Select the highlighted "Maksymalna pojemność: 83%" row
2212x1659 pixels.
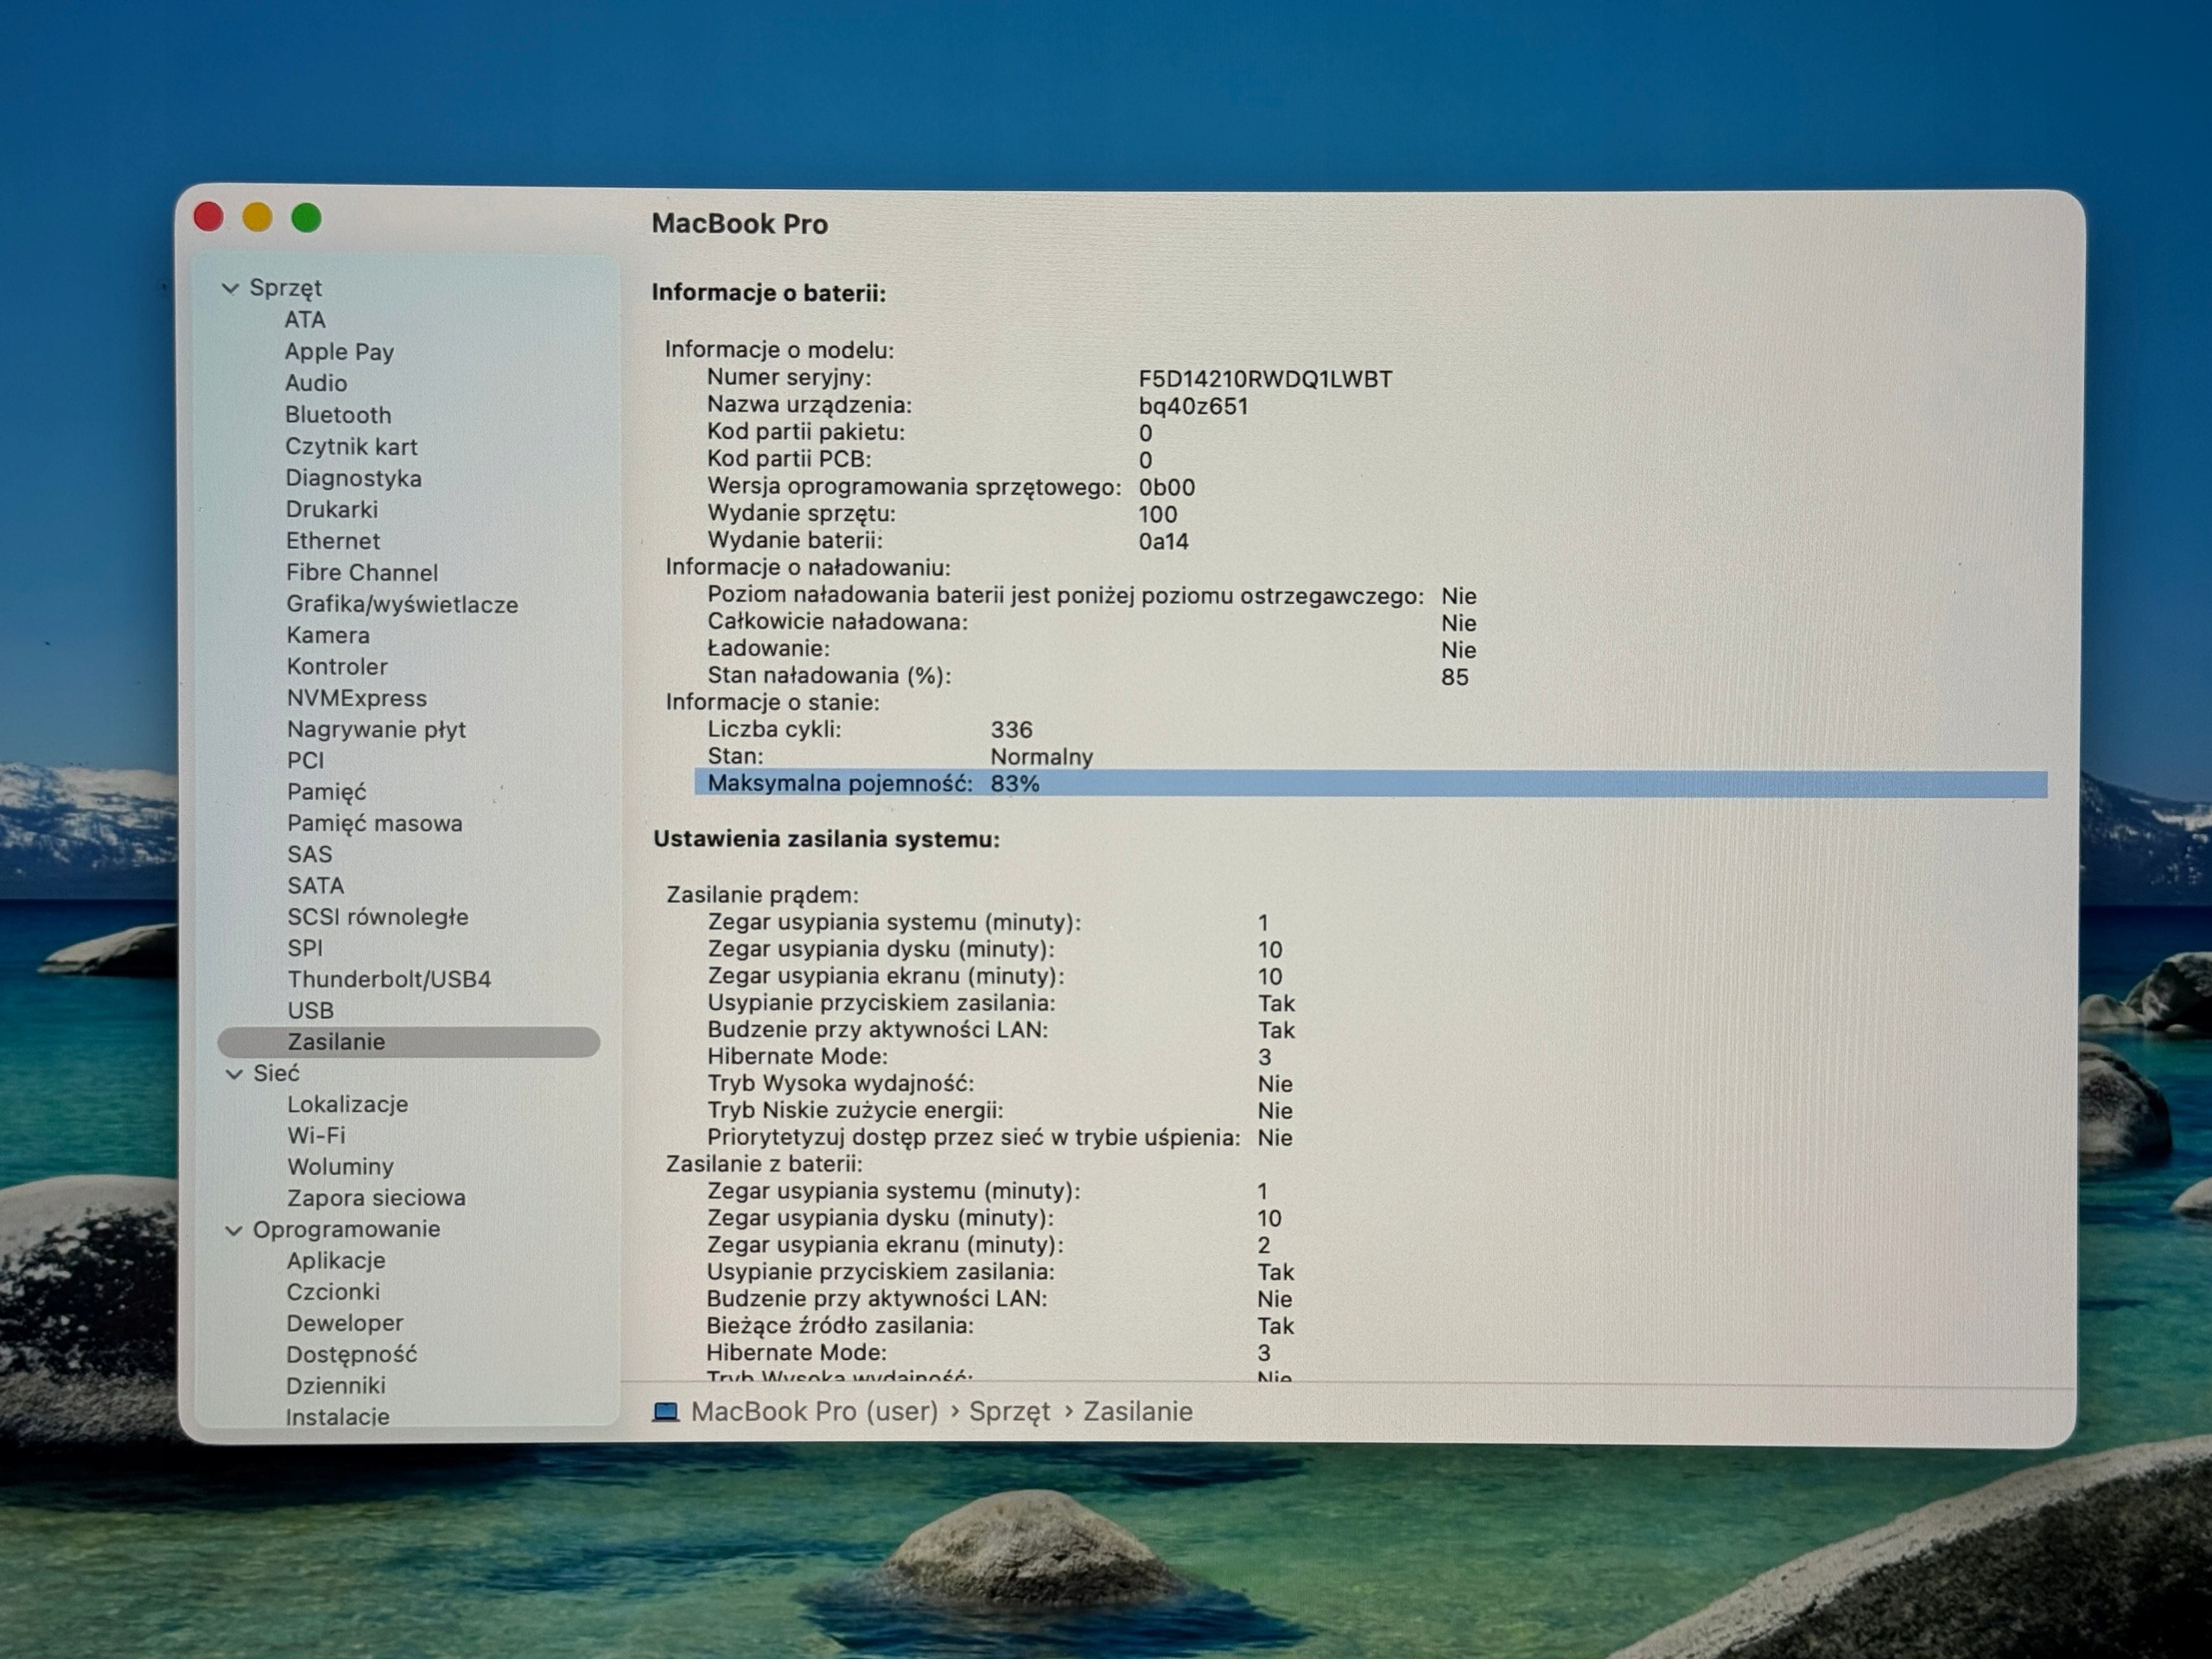click(x=1370, y=784)
